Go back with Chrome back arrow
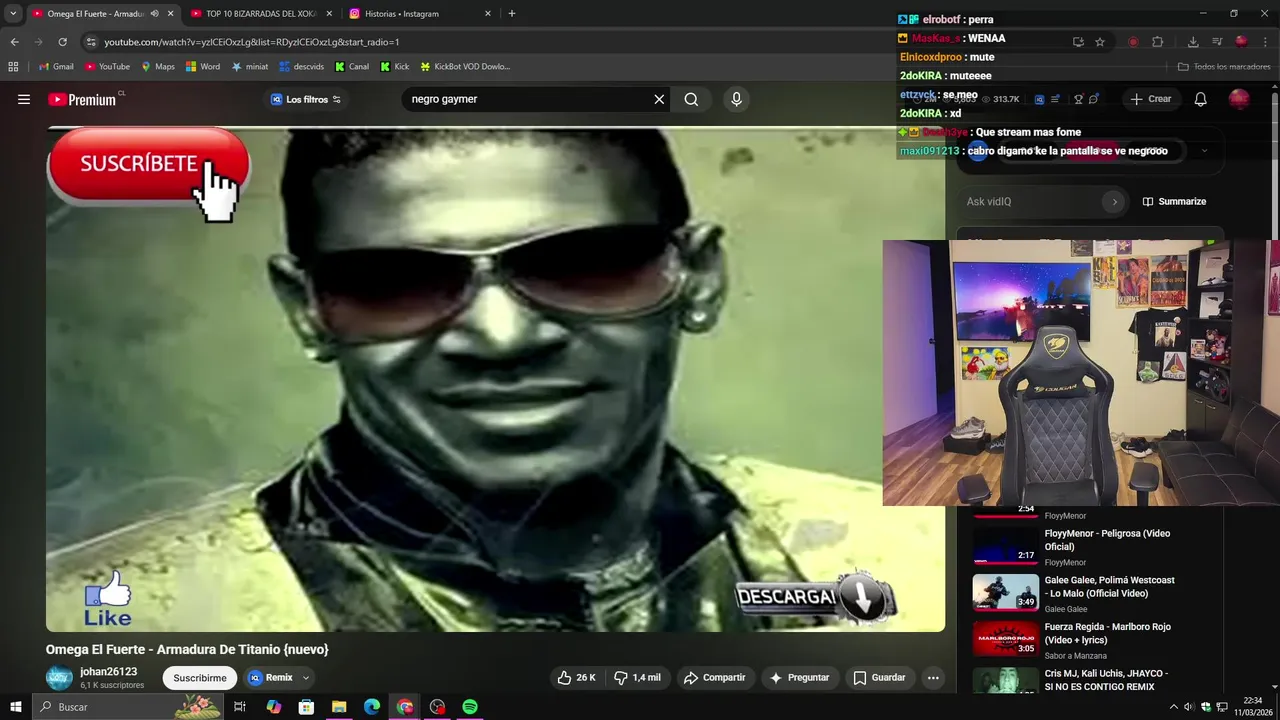Screen dimensions: 1280x720 click(x=14, y=42)
